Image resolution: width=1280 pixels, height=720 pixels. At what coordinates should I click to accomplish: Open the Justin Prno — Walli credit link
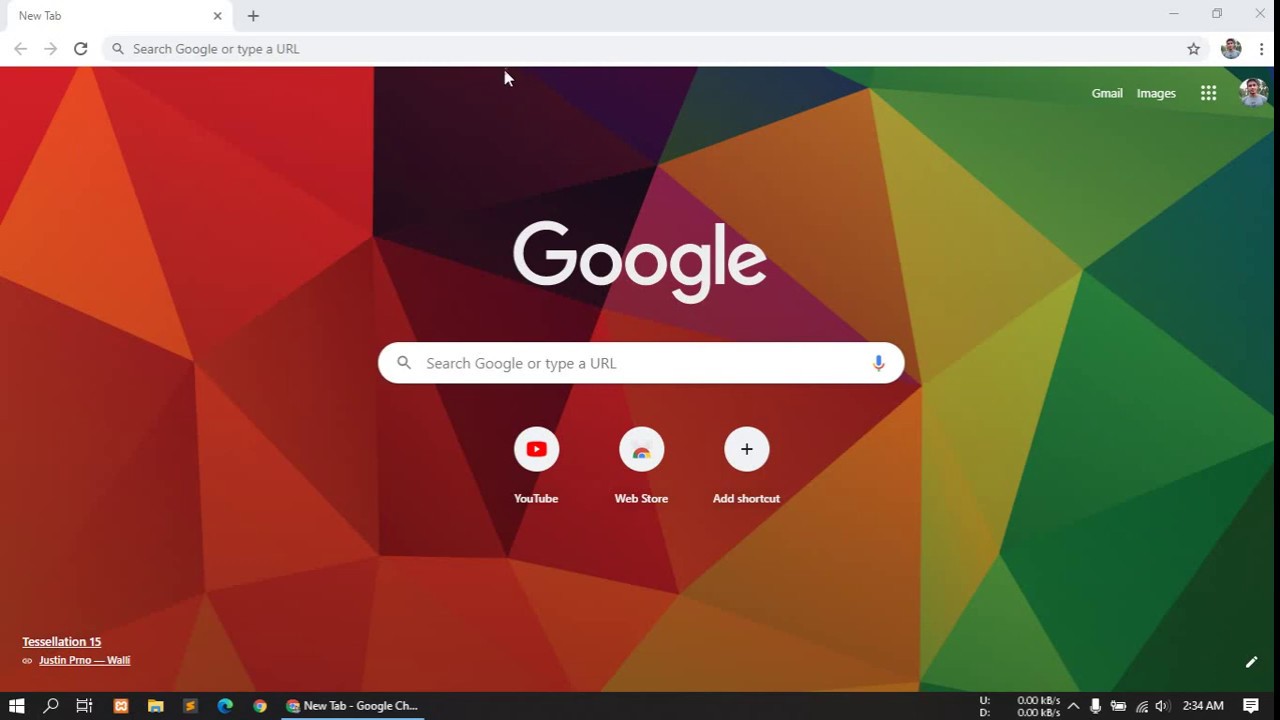coord(84,660)
